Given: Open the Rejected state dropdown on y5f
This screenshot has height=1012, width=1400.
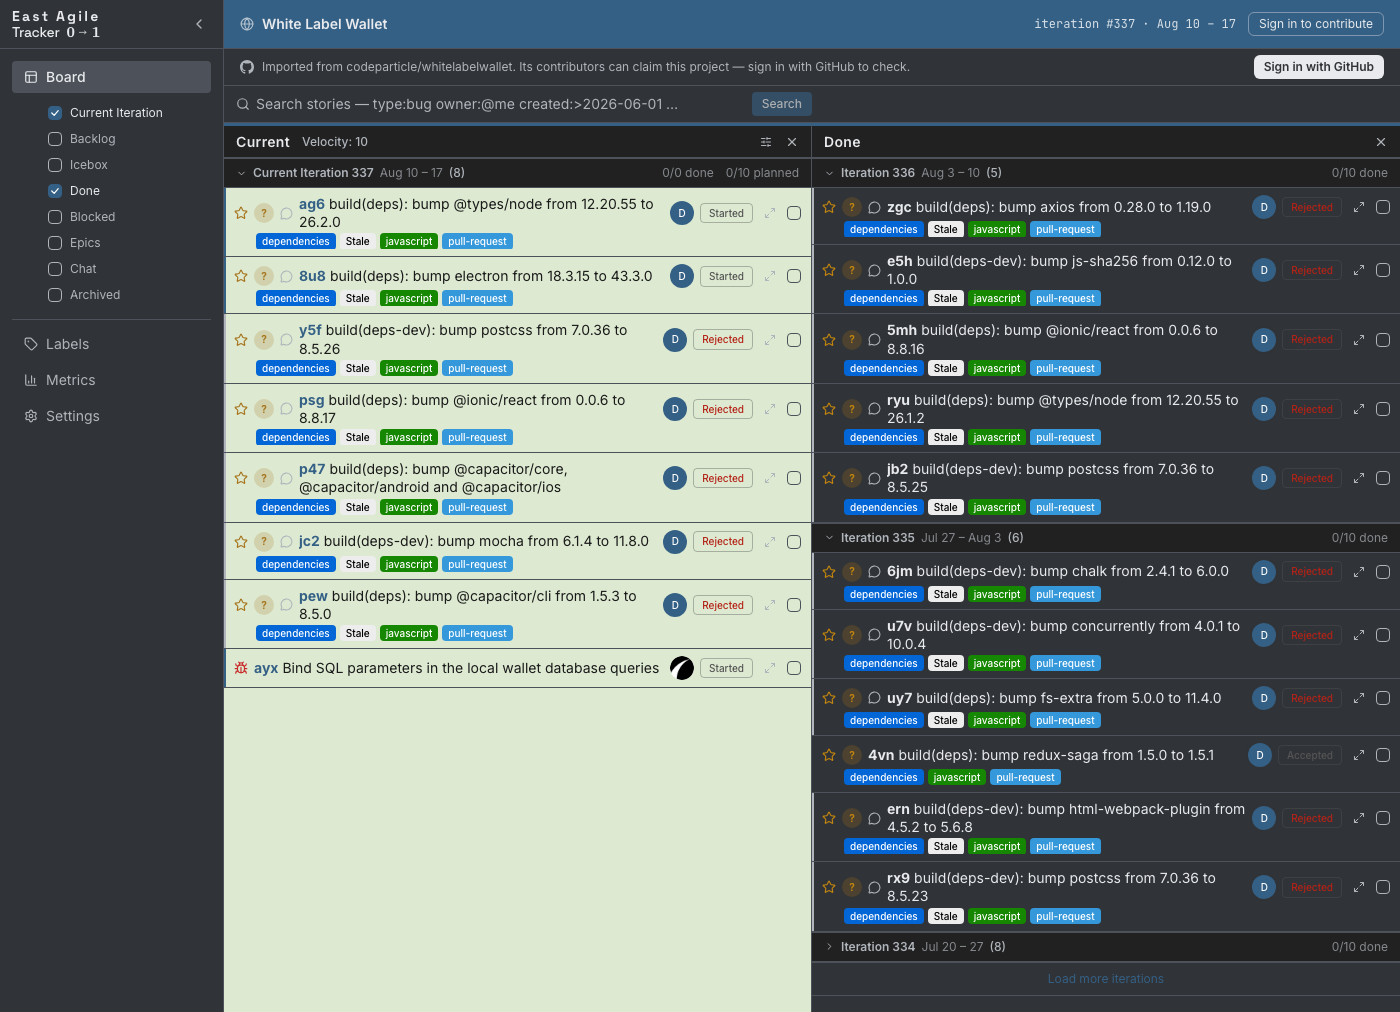Looking at the screenshot, I should click(723, 340).
